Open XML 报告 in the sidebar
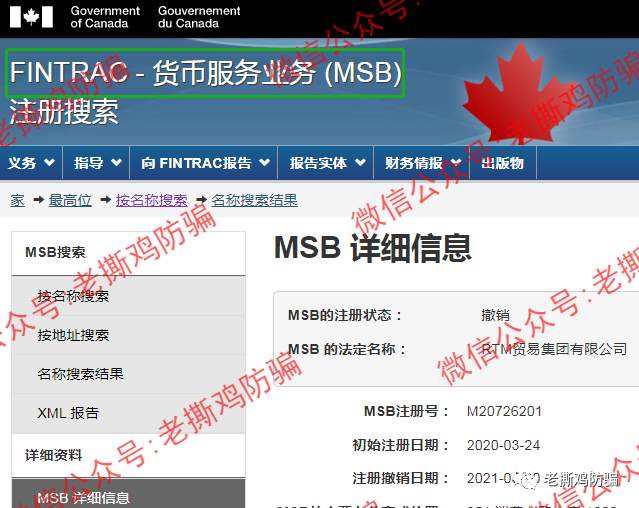The height and width of the screenshot is (508, 639). (128, 413)
